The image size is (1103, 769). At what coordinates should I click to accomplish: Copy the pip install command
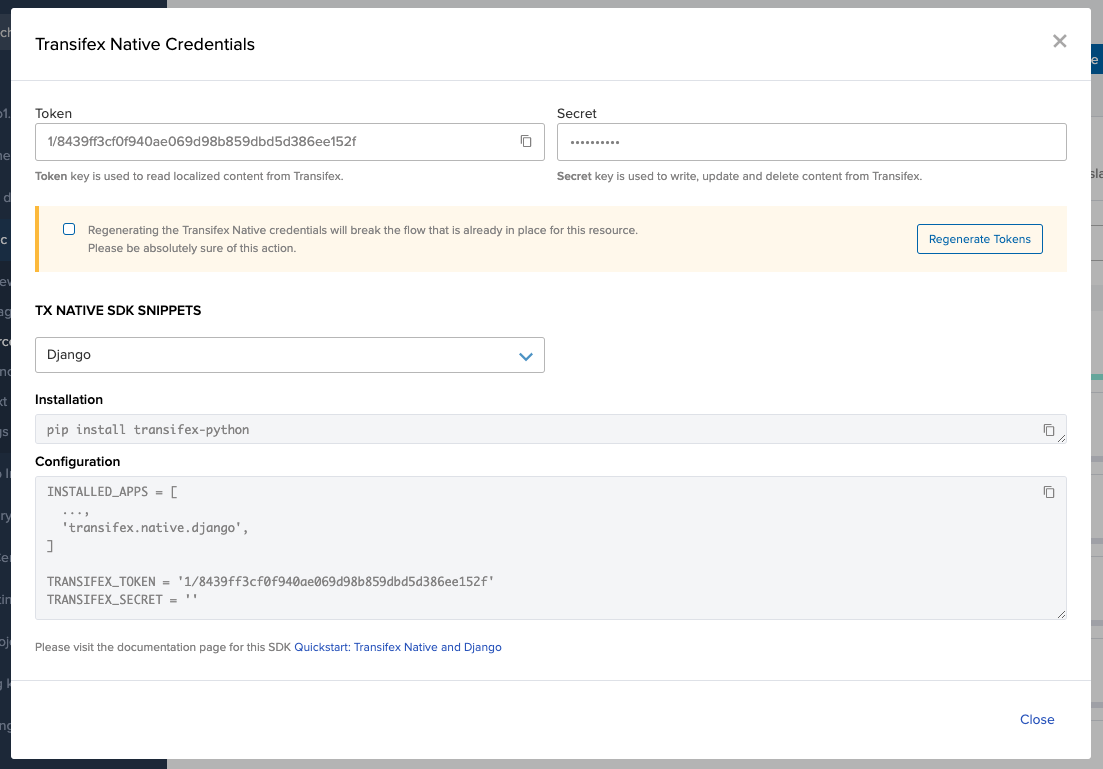click(x=1049, y=430)
